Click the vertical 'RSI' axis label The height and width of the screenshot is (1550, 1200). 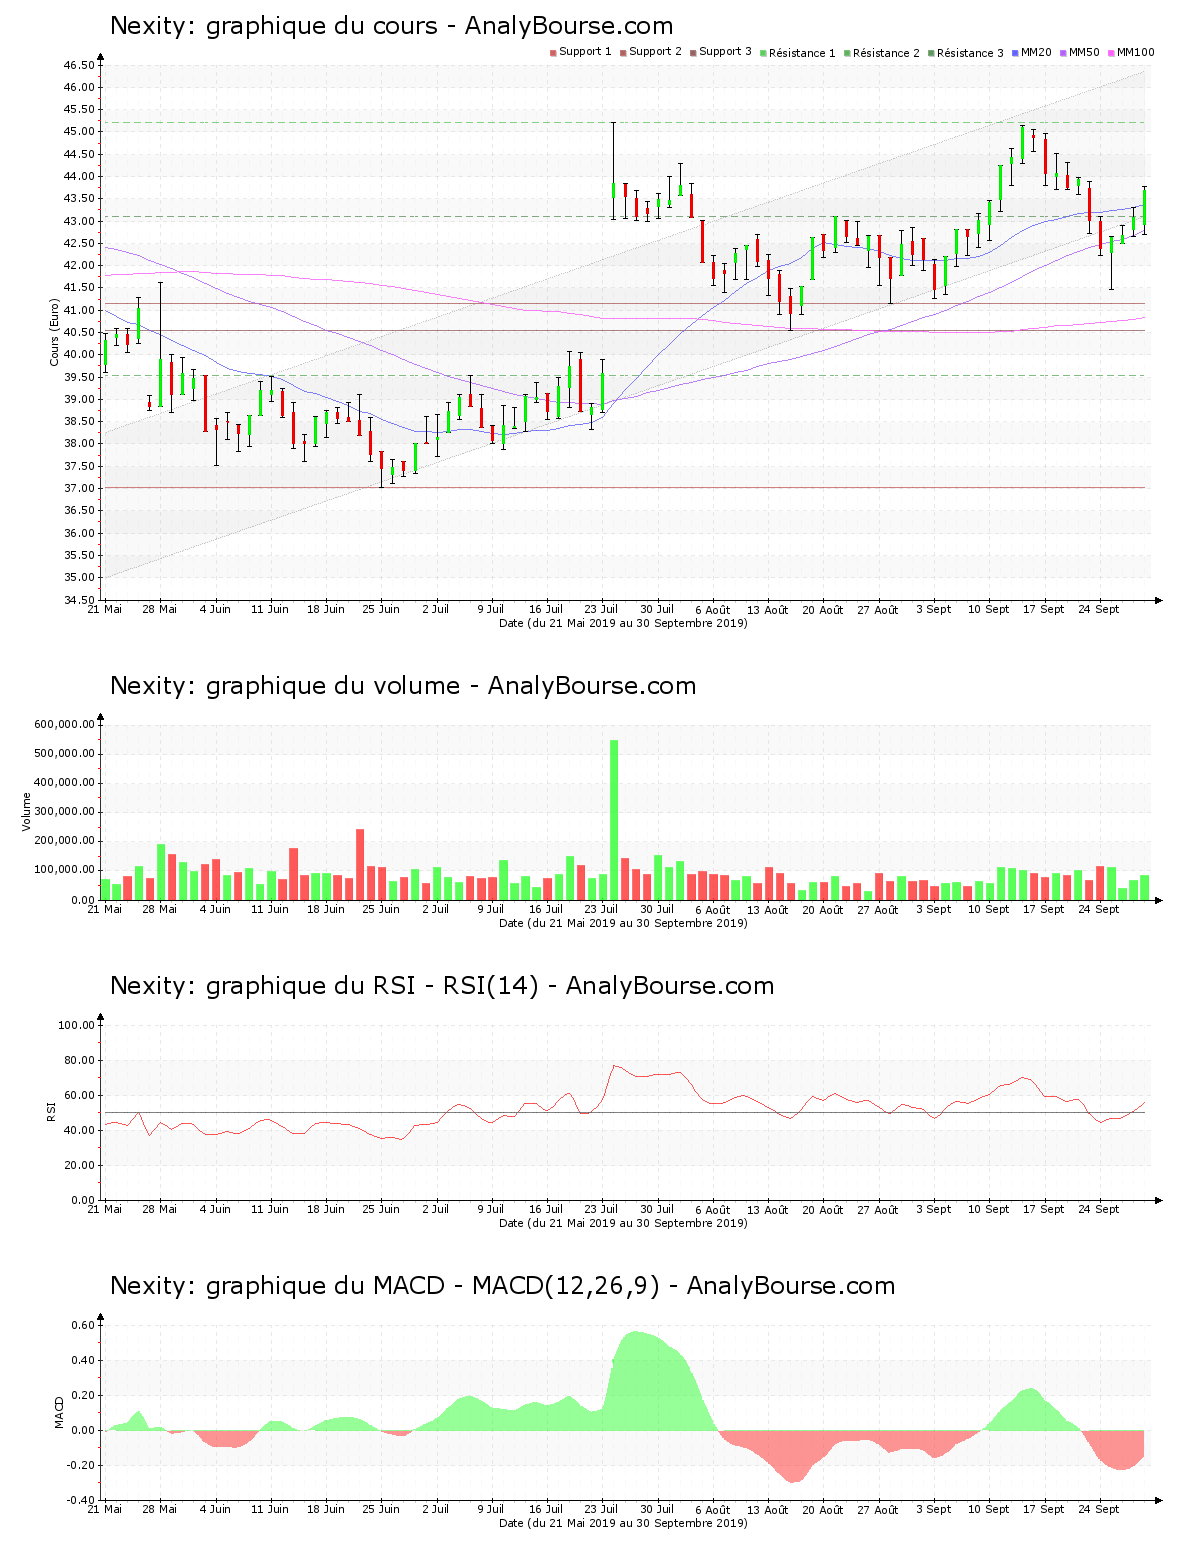pos(50,1112)
